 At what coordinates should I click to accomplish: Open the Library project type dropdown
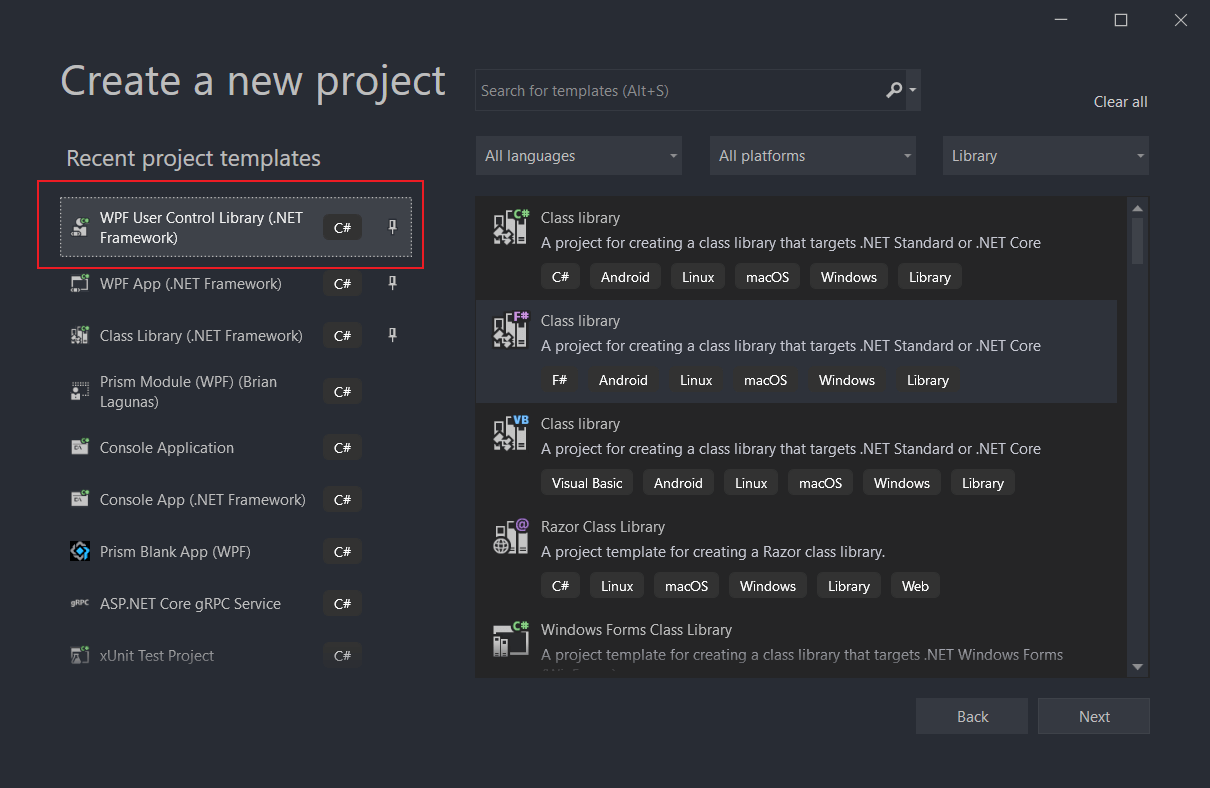(x=1045, y=156)
